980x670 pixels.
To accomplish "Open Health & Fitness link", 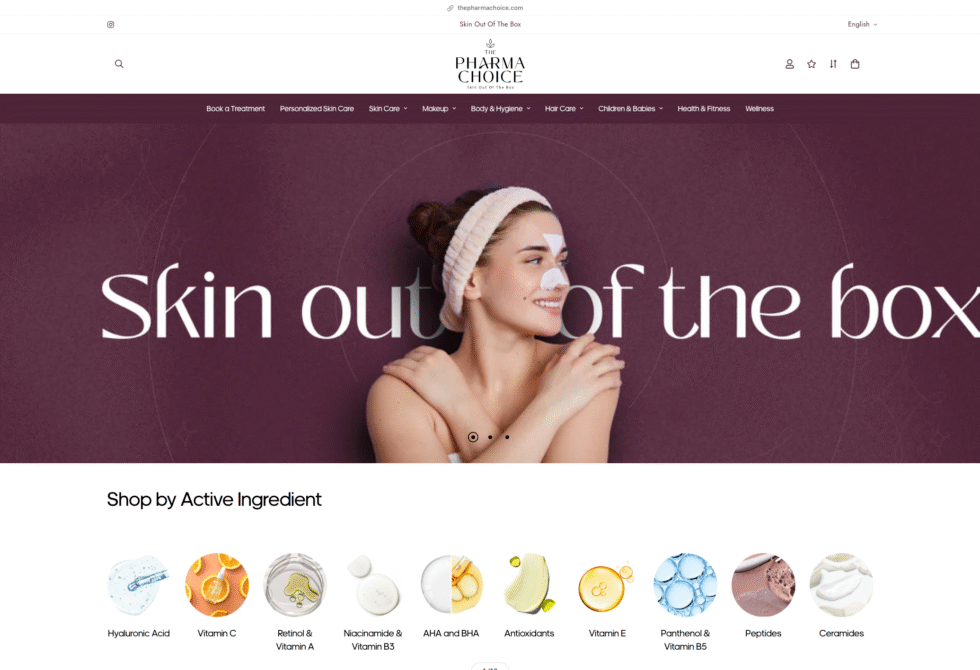I will 704,109.
